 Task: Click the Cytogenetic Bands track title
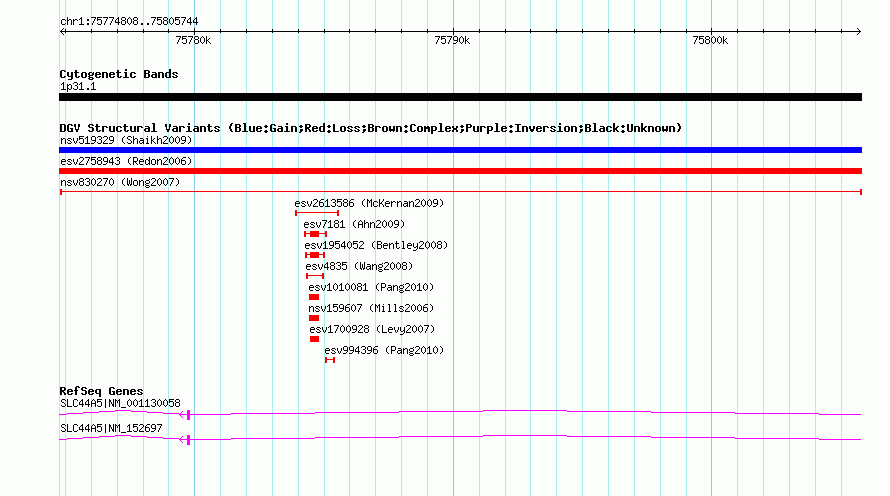(119, 74)
